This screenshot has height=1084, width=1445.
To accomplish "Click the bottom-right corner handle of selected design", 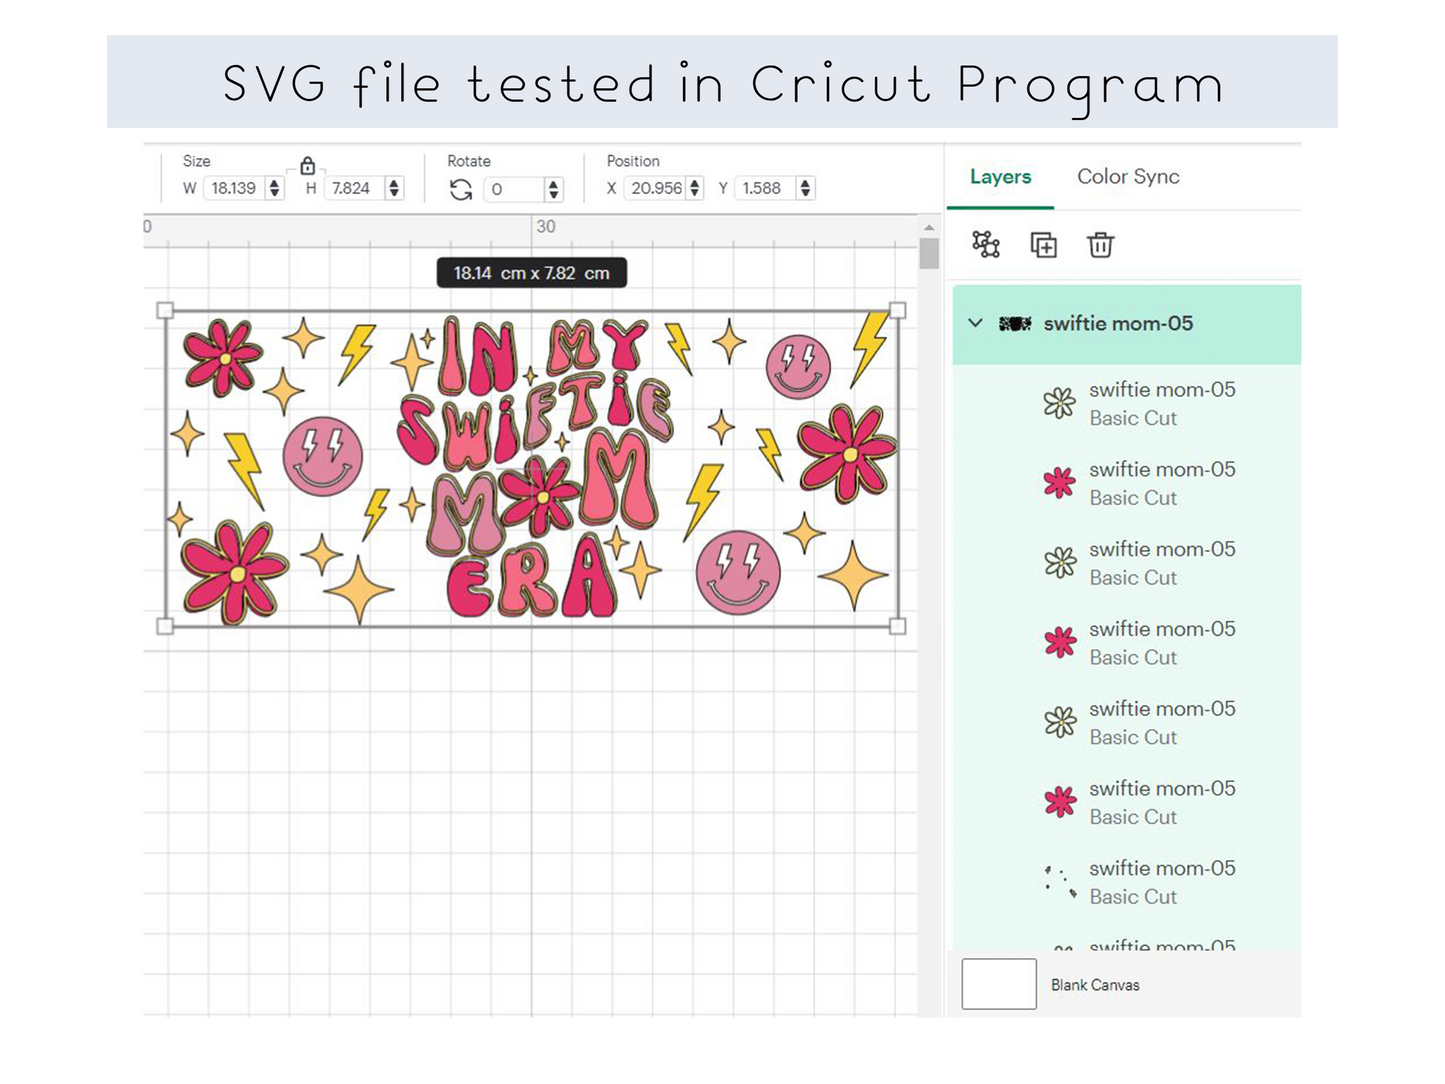I will pyautogui.click(x=897, y=626).
